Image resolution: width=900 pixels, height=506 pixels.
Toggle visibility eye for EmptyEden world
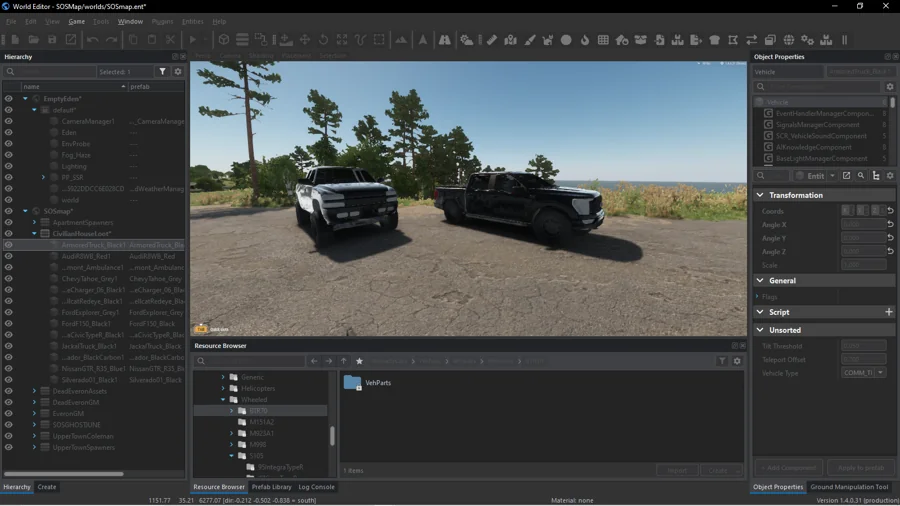(9, 99)
